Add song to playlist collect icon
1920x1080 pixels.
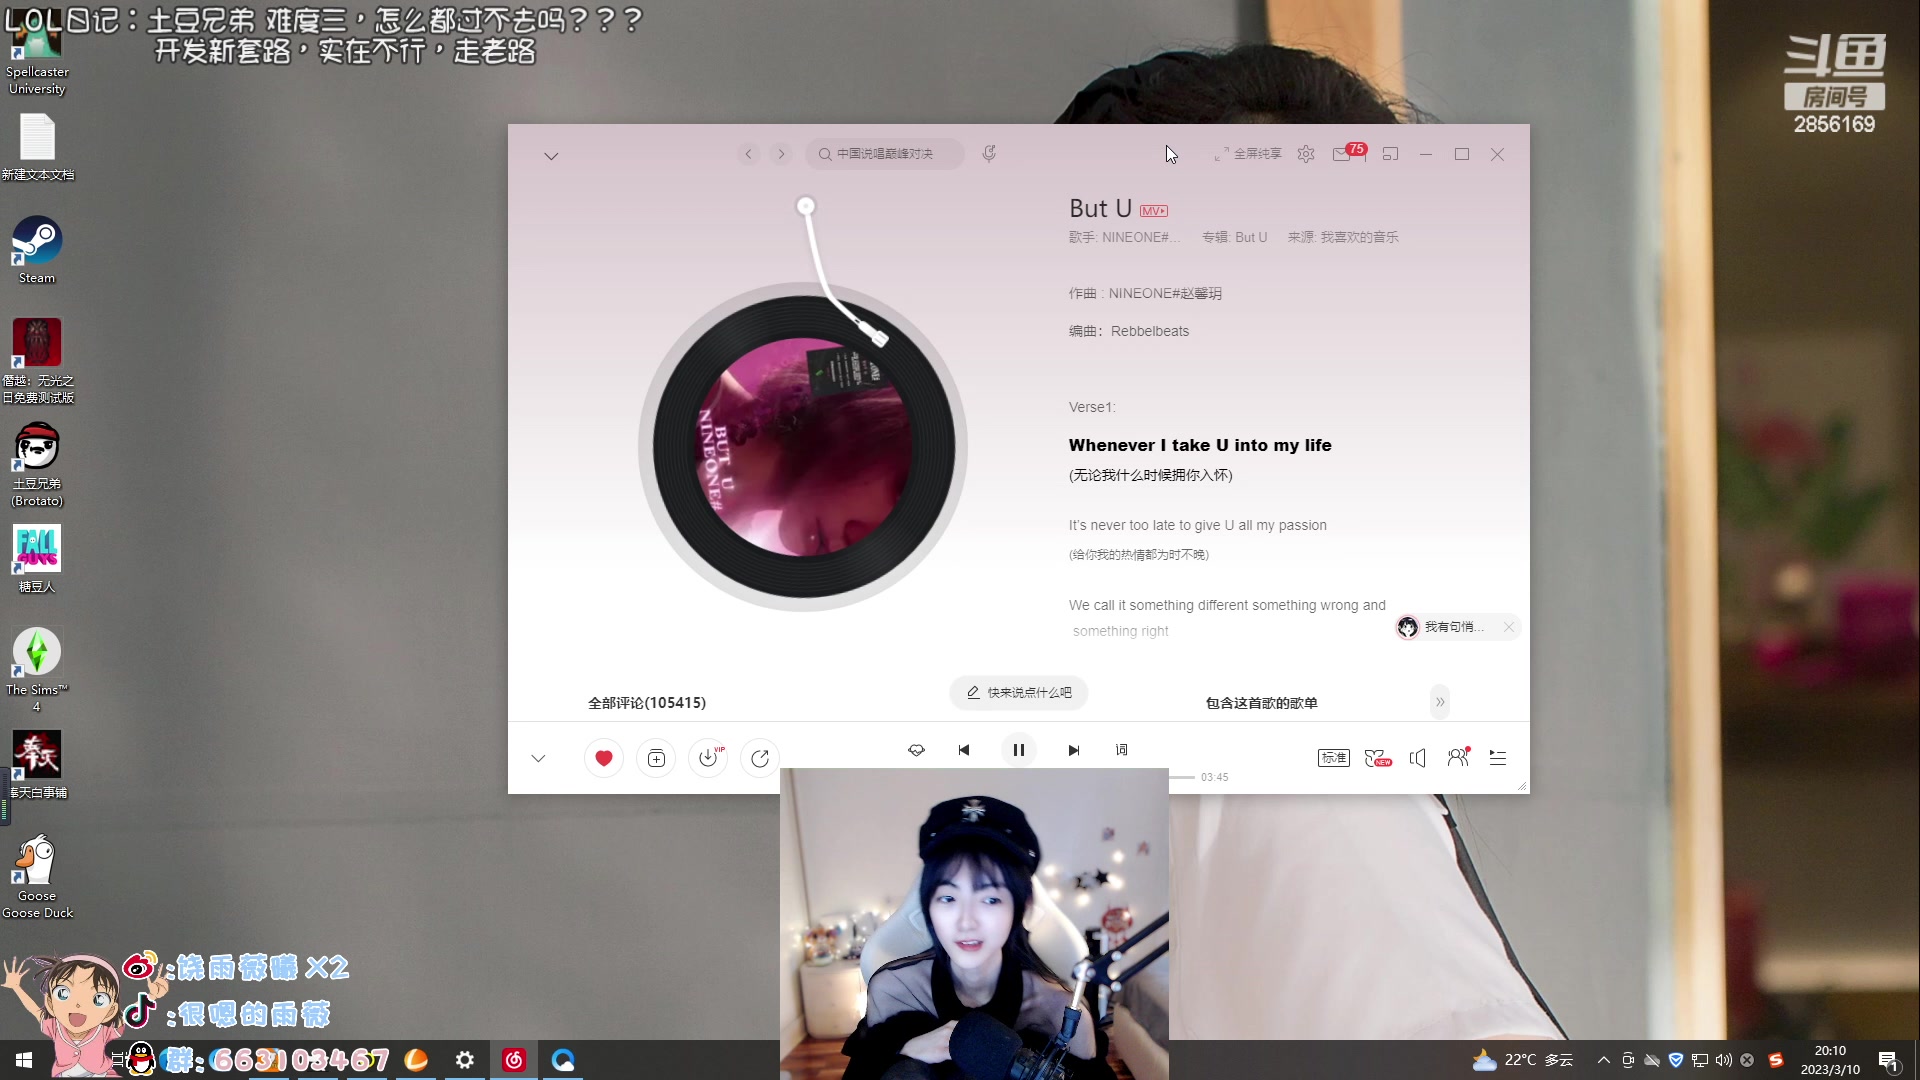click(x=656, y=758)
